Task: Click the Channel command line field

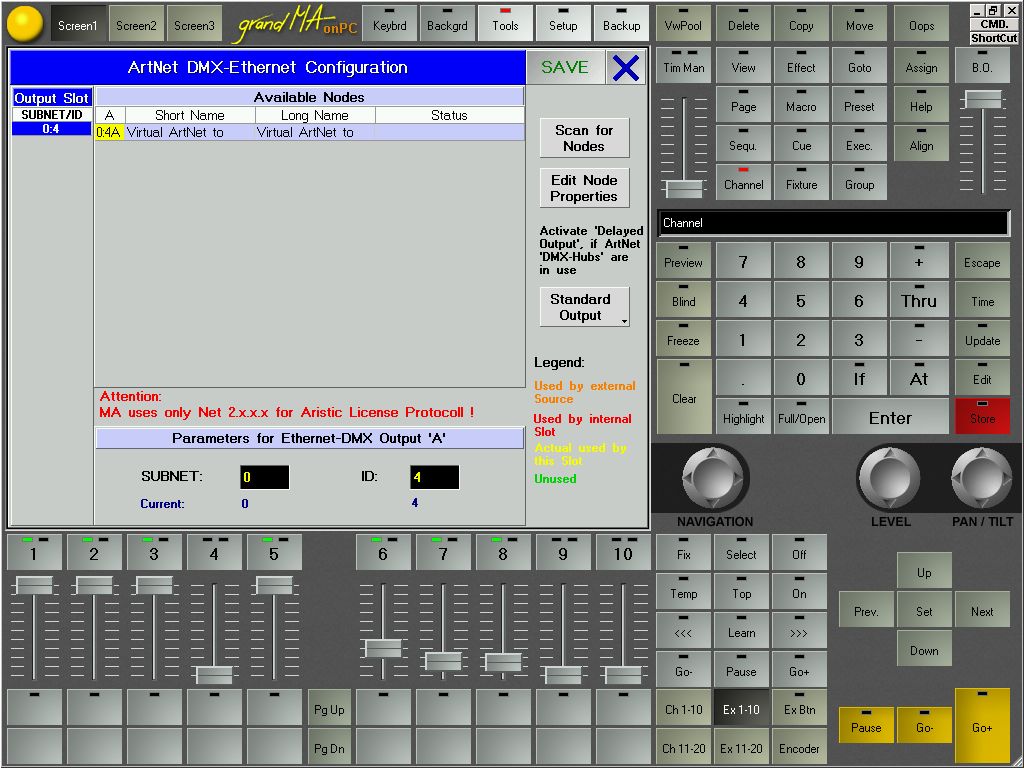Action: [x=833, y=223]
